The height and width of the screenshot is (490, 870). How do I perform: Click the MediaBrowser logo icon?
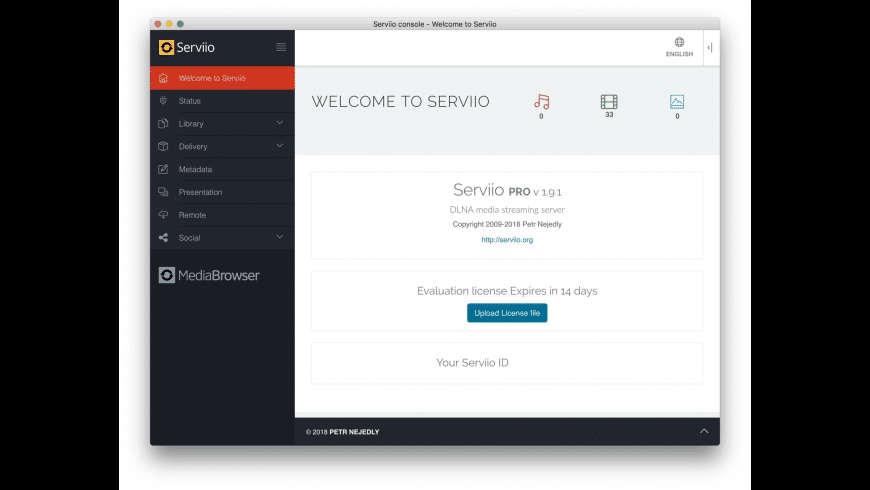point(166,275)
